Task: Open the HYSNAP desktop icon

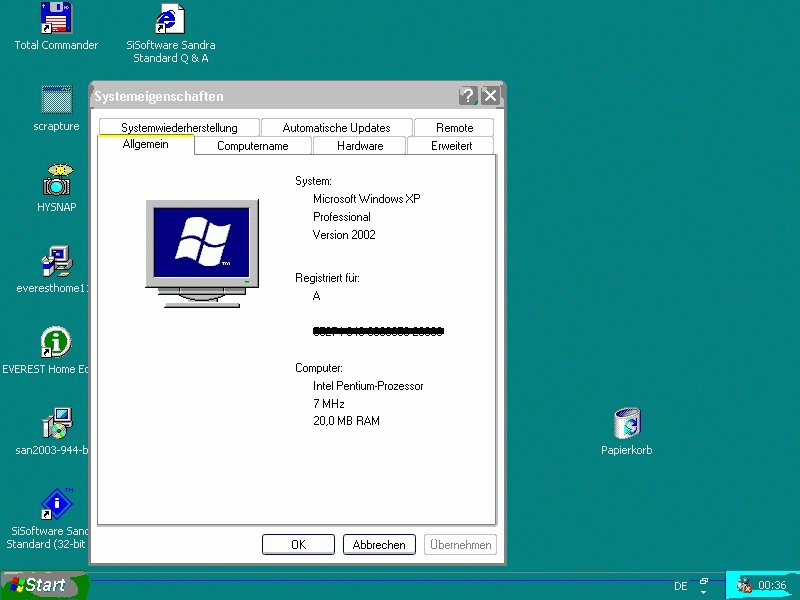Action: (x=55, y=180)
